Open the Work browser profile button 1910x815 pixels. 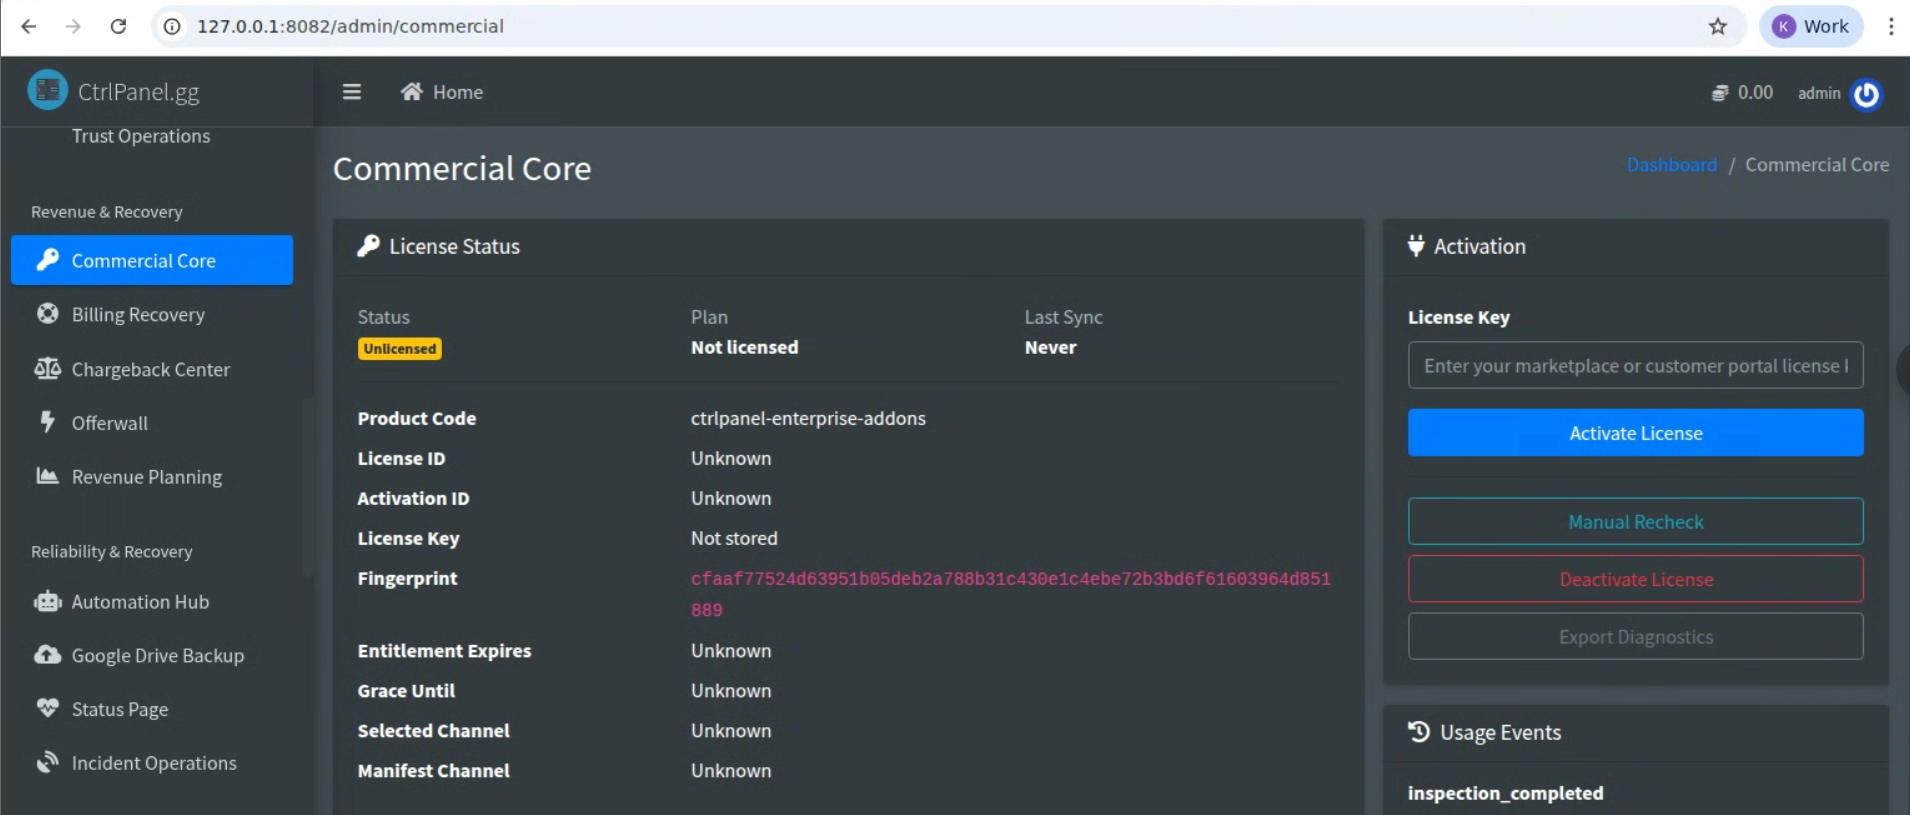(x=1811, y=26)
